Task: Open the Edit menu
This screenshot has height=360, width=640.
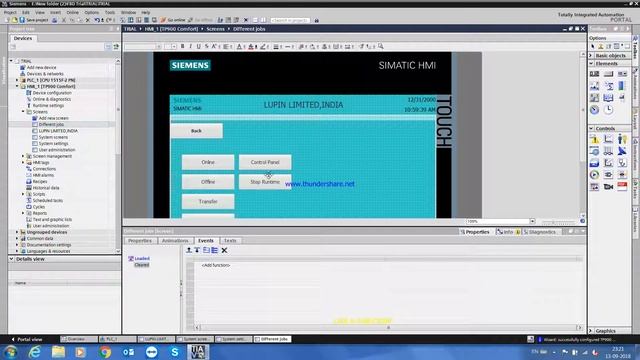Action: (x=26, y=13)
